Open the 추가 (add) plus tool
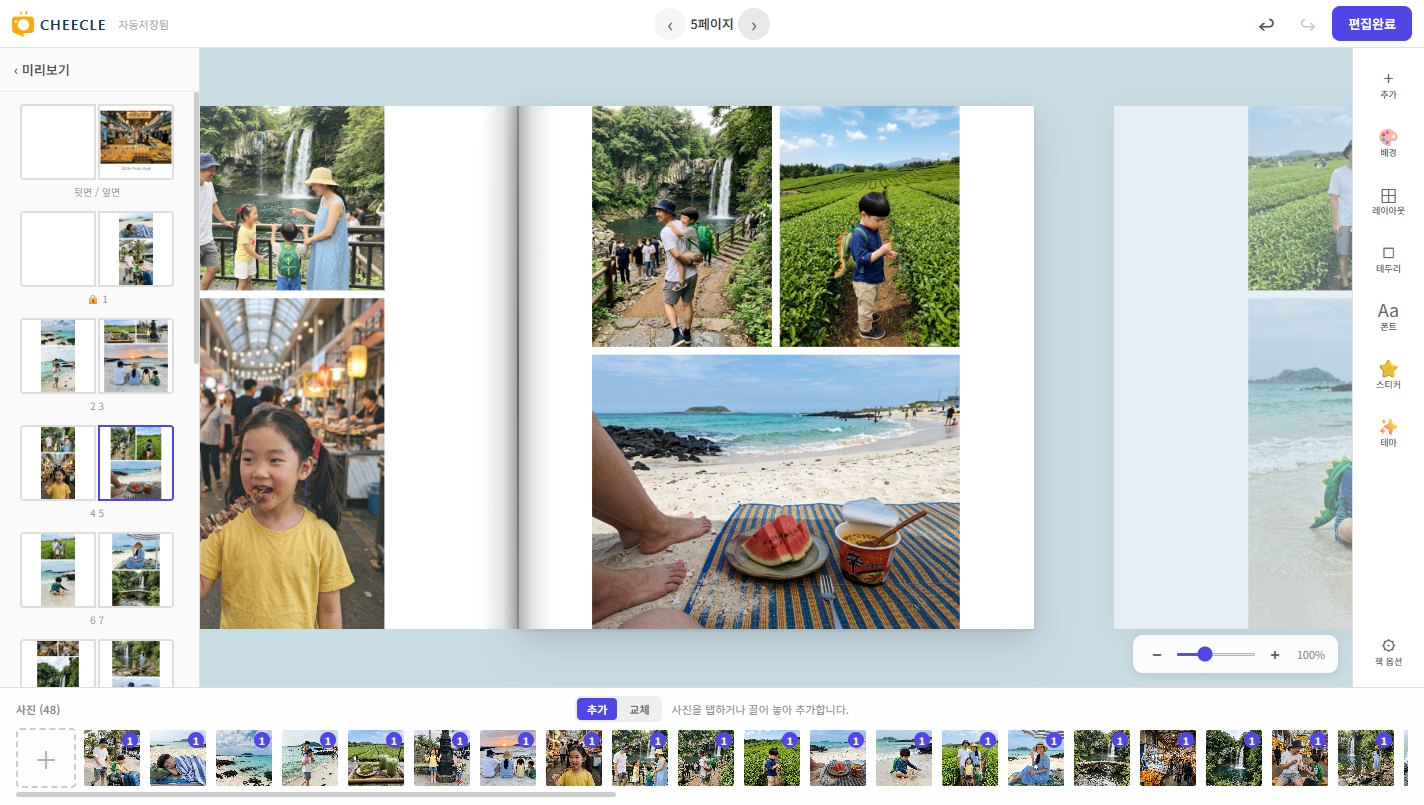This screenshot has width=1424, height=805. tap(1388, 85)
